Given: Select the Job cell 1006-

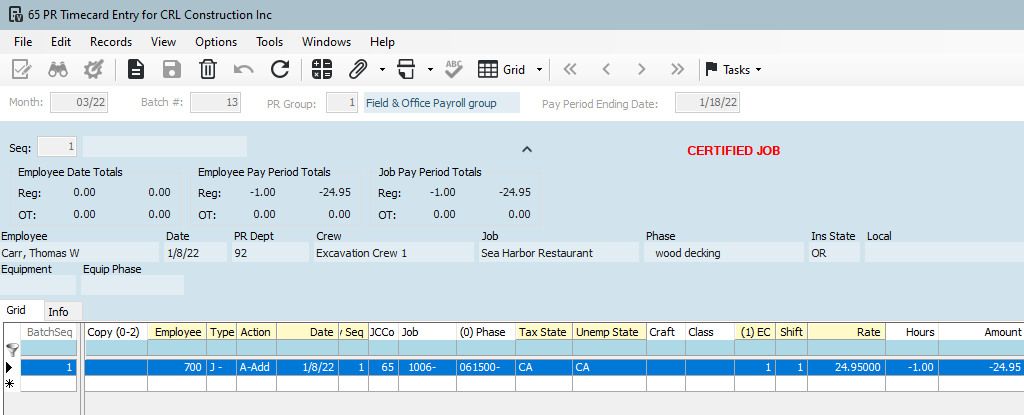Looking at the screenshot, I should coord(427,367).
